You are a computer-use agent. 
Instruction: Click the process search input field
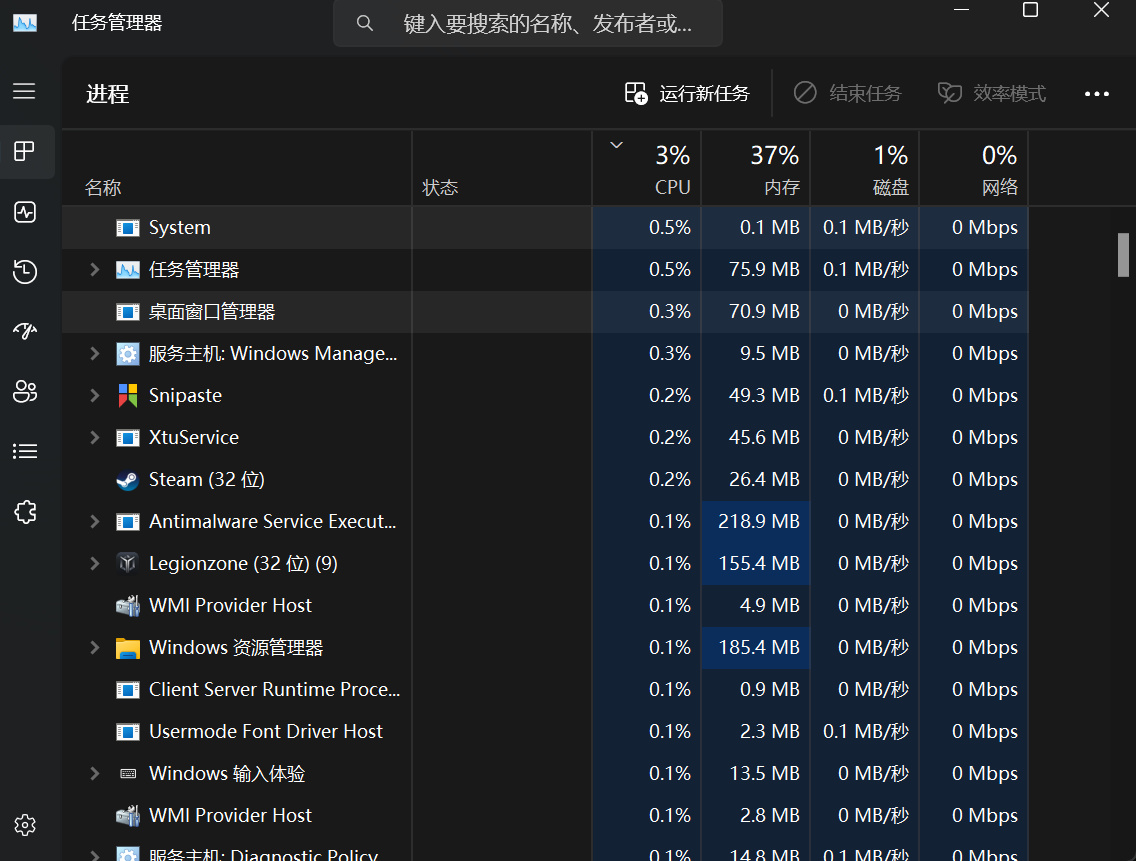pos(527,23)
